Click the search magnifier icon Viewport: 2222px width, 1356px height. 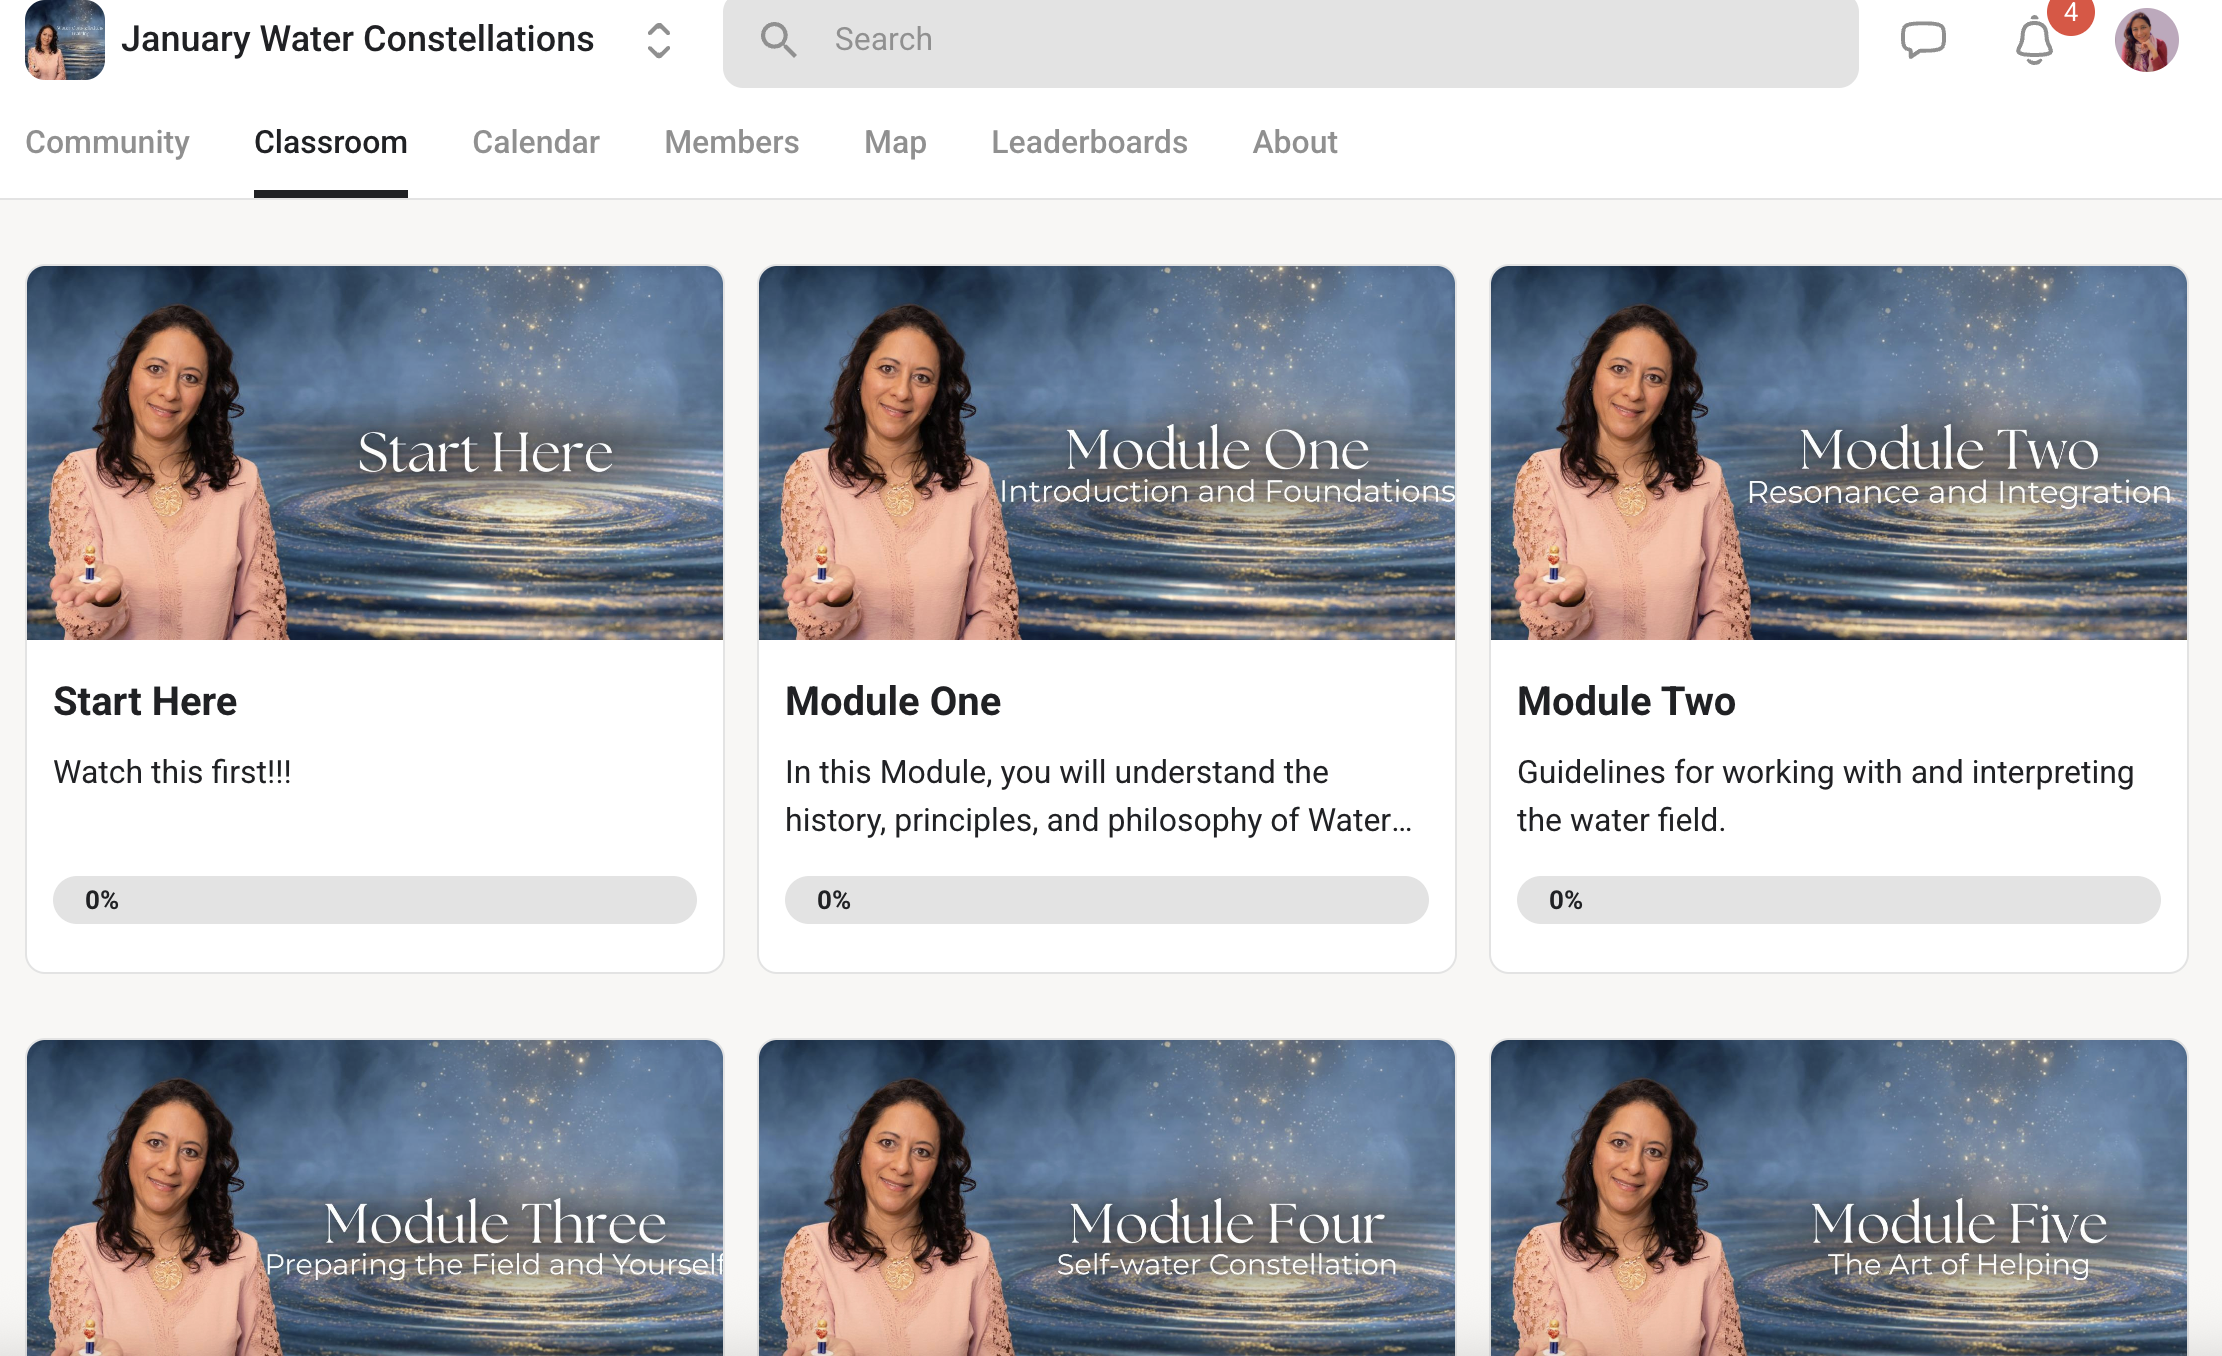click(778, 40)
